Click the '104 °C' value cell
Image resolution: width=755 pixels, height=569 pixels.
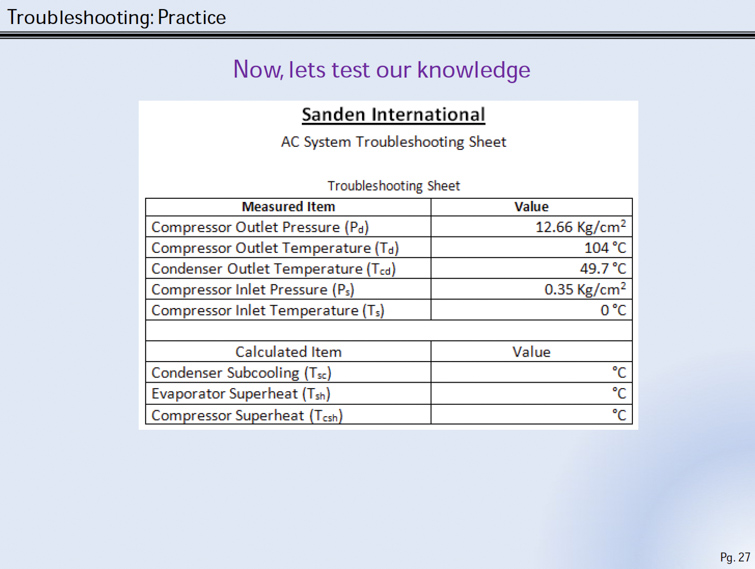pyautogui.click(x=532, y=247)
